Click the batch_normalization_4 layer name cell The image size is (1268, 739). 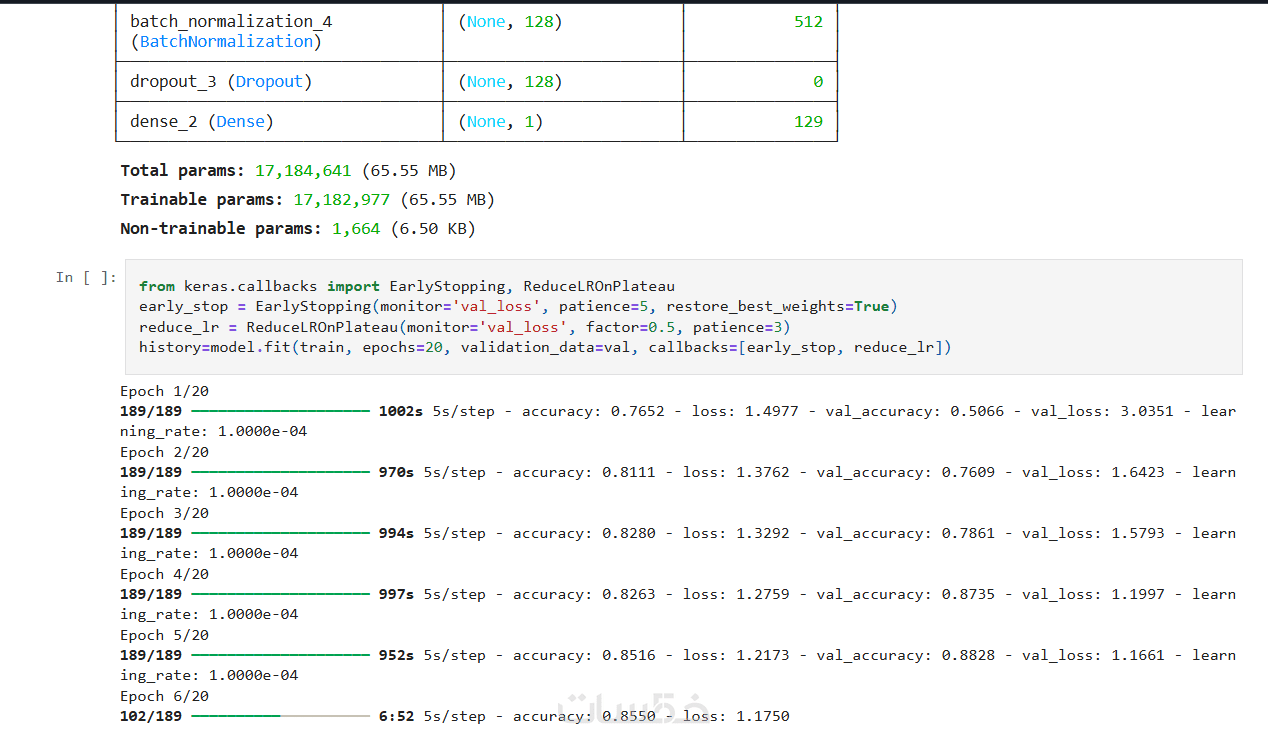click(279, 32)
